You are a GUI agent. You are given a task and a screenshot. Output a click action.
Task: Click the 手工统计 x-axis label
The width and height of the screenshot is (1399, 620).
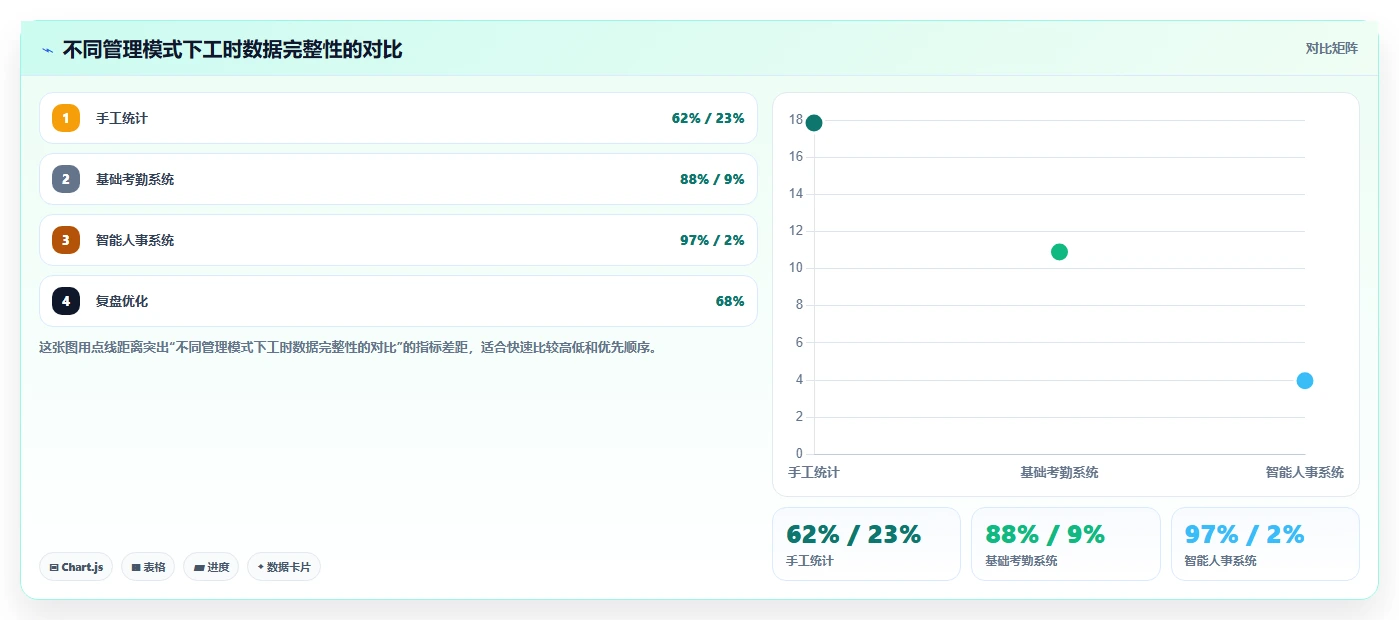click(x=814, y=472)
